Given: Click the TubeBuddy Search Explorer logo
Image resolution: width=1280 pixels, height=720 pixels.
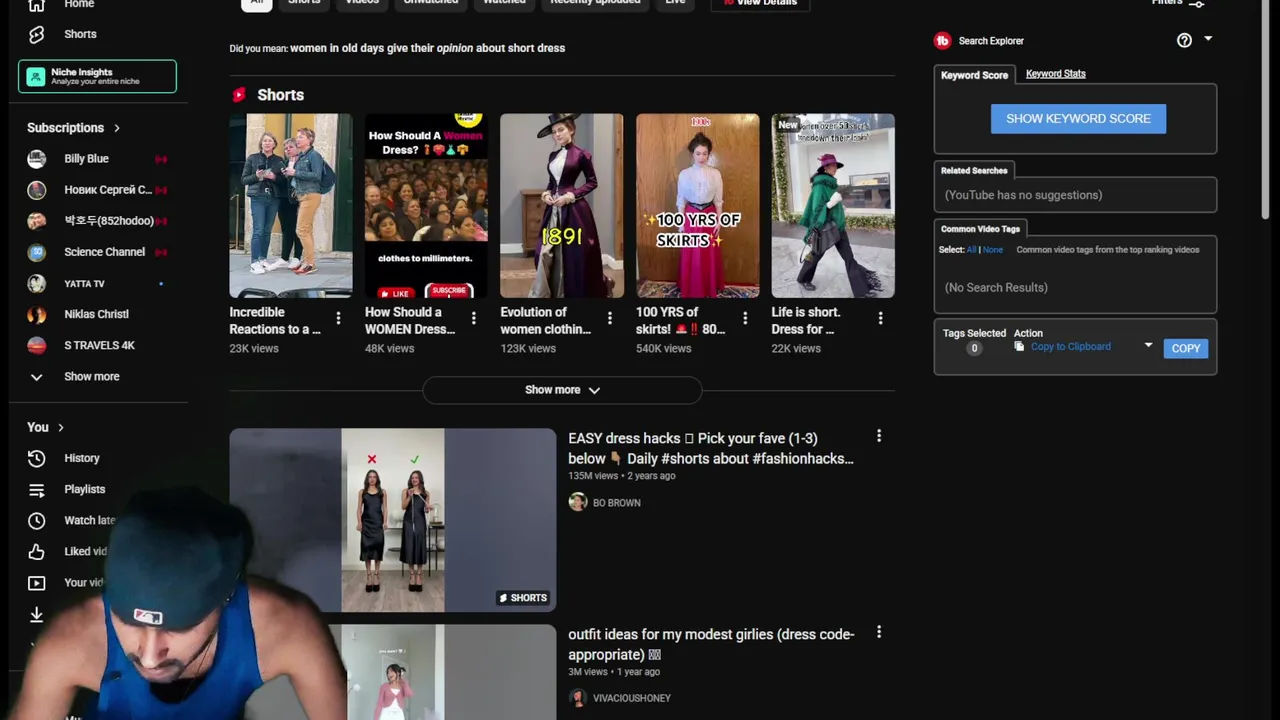Looking at the screenshot, I should tap(942, 41).
